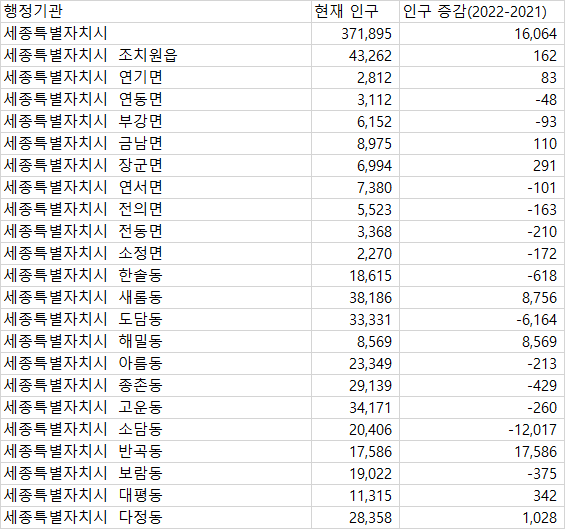The image size is (565, 529).
Task: Click the 23,349 population cell
Action: (355, 364)
